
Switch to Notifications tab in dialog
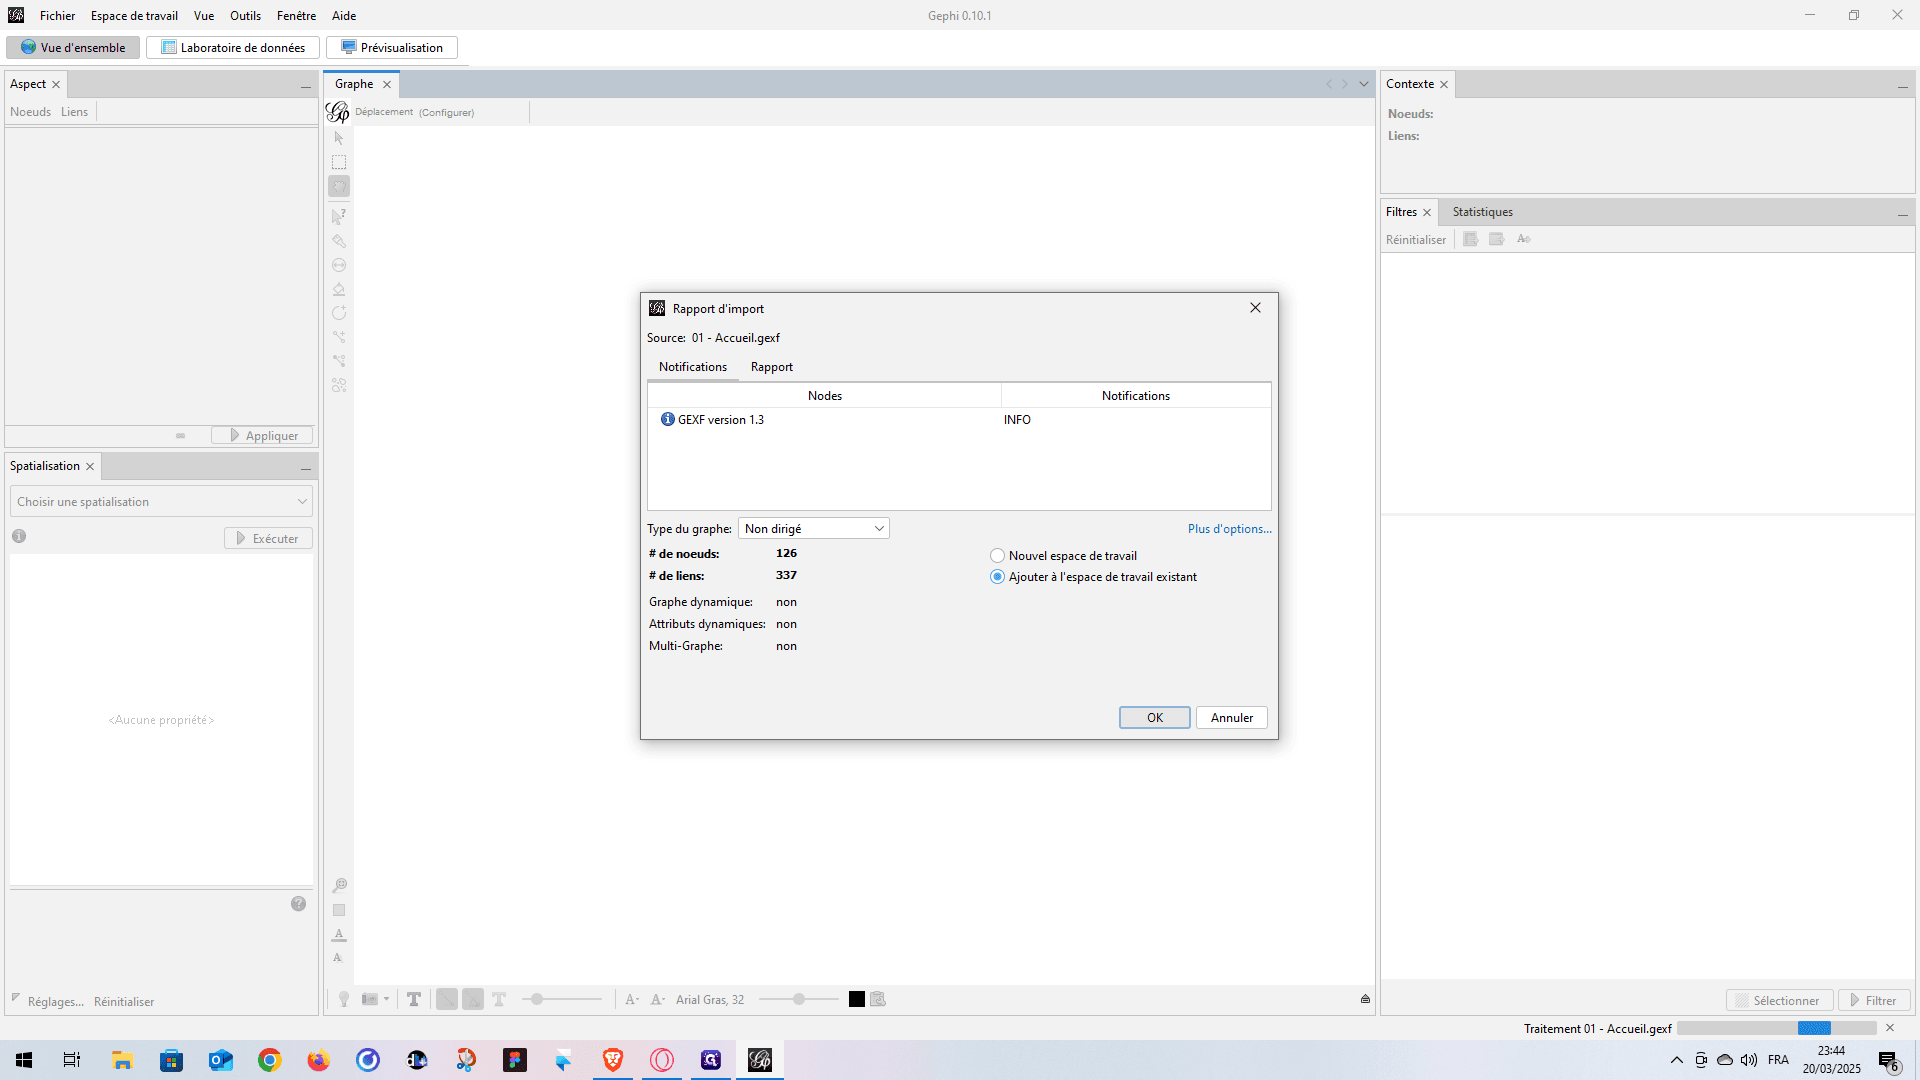point(693,367)
